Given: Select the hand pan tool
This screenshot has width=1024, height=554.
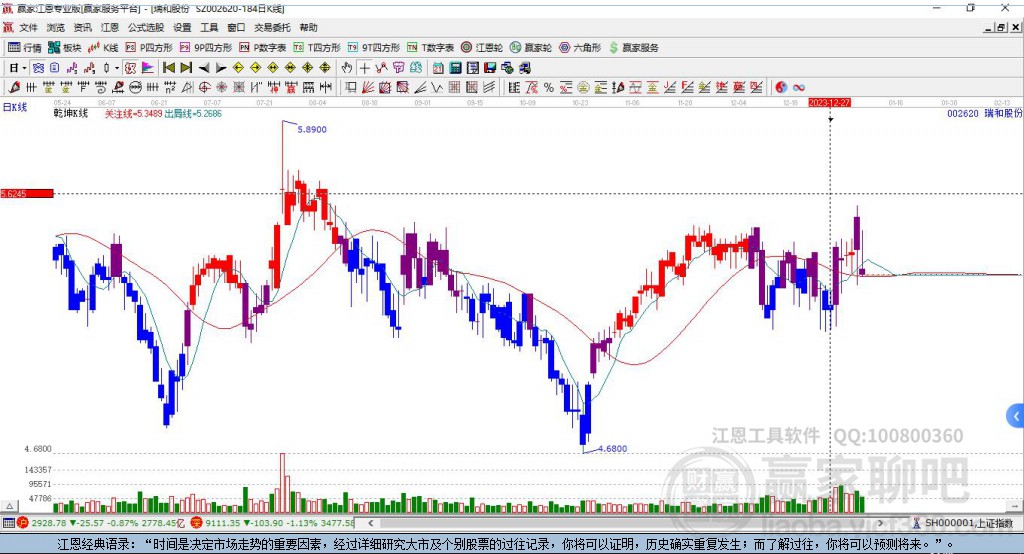Looking at the screenshot, I should (x=347, y=68).
